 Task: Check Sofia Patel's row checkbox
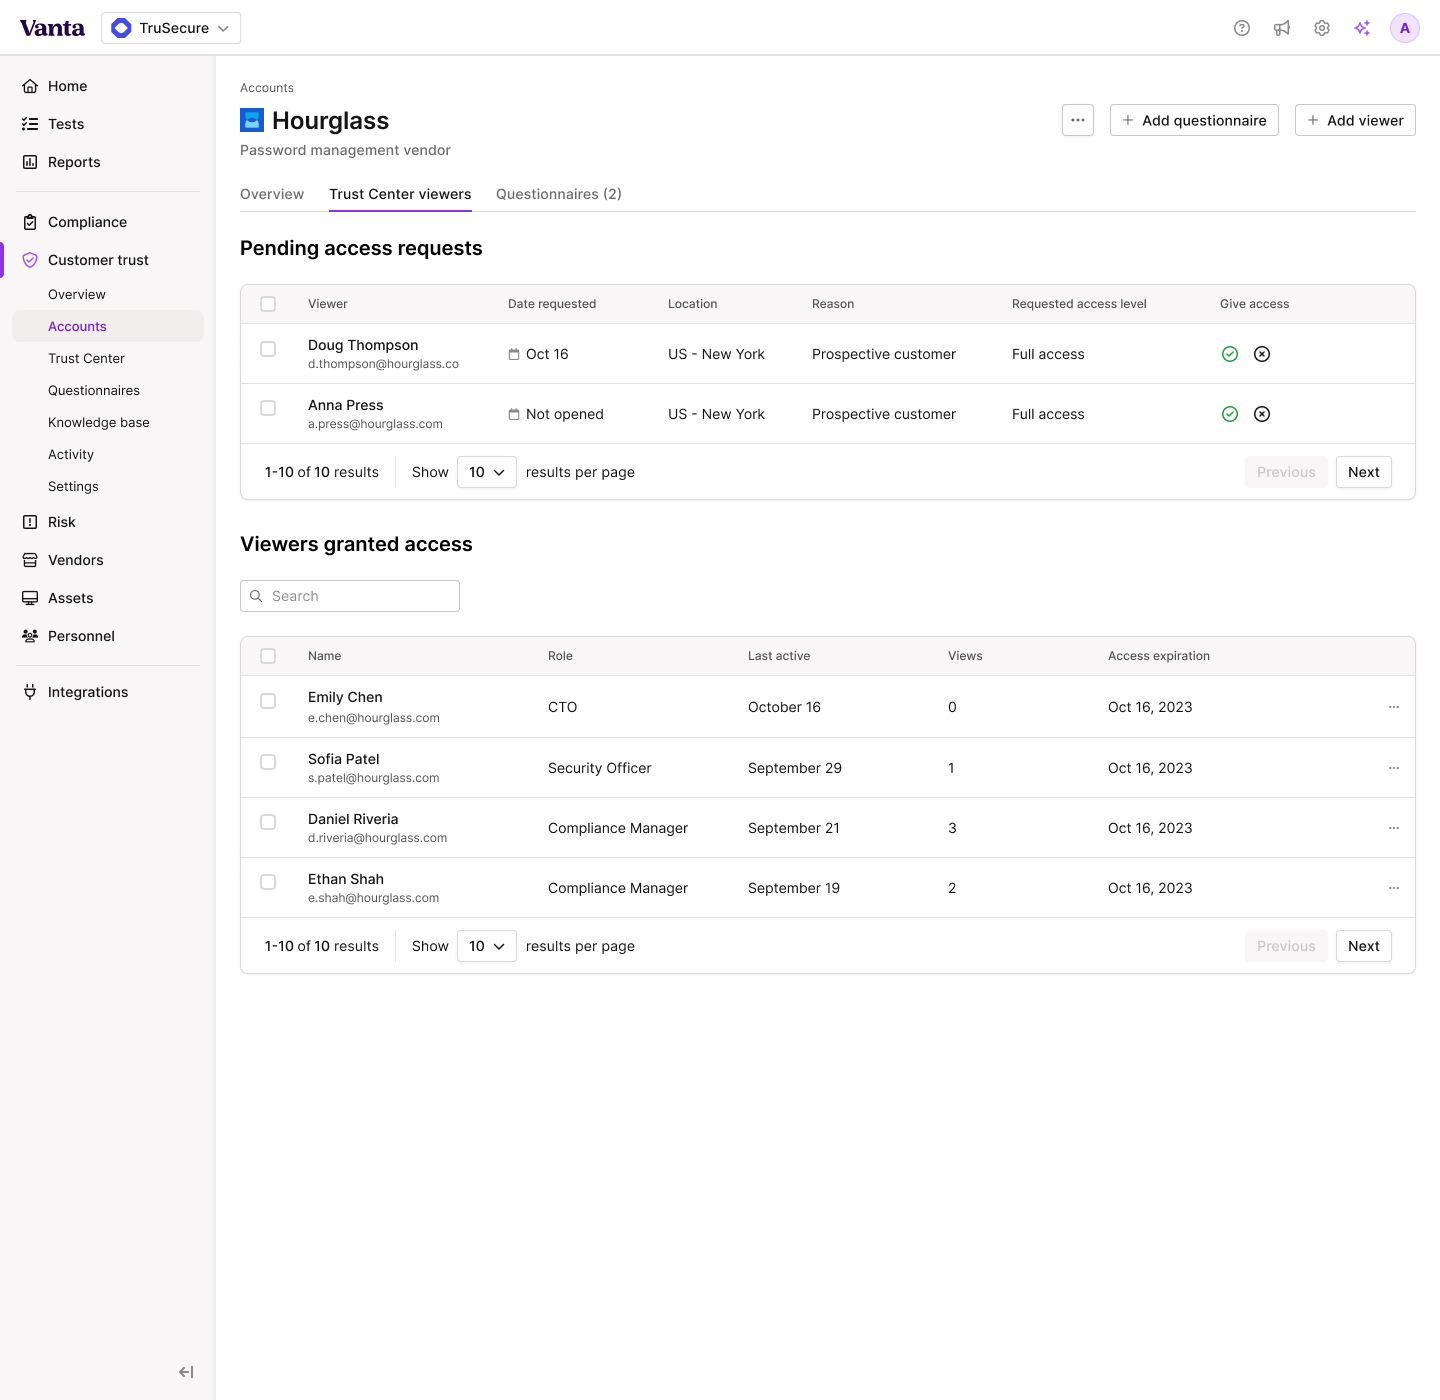click(268, 762)
